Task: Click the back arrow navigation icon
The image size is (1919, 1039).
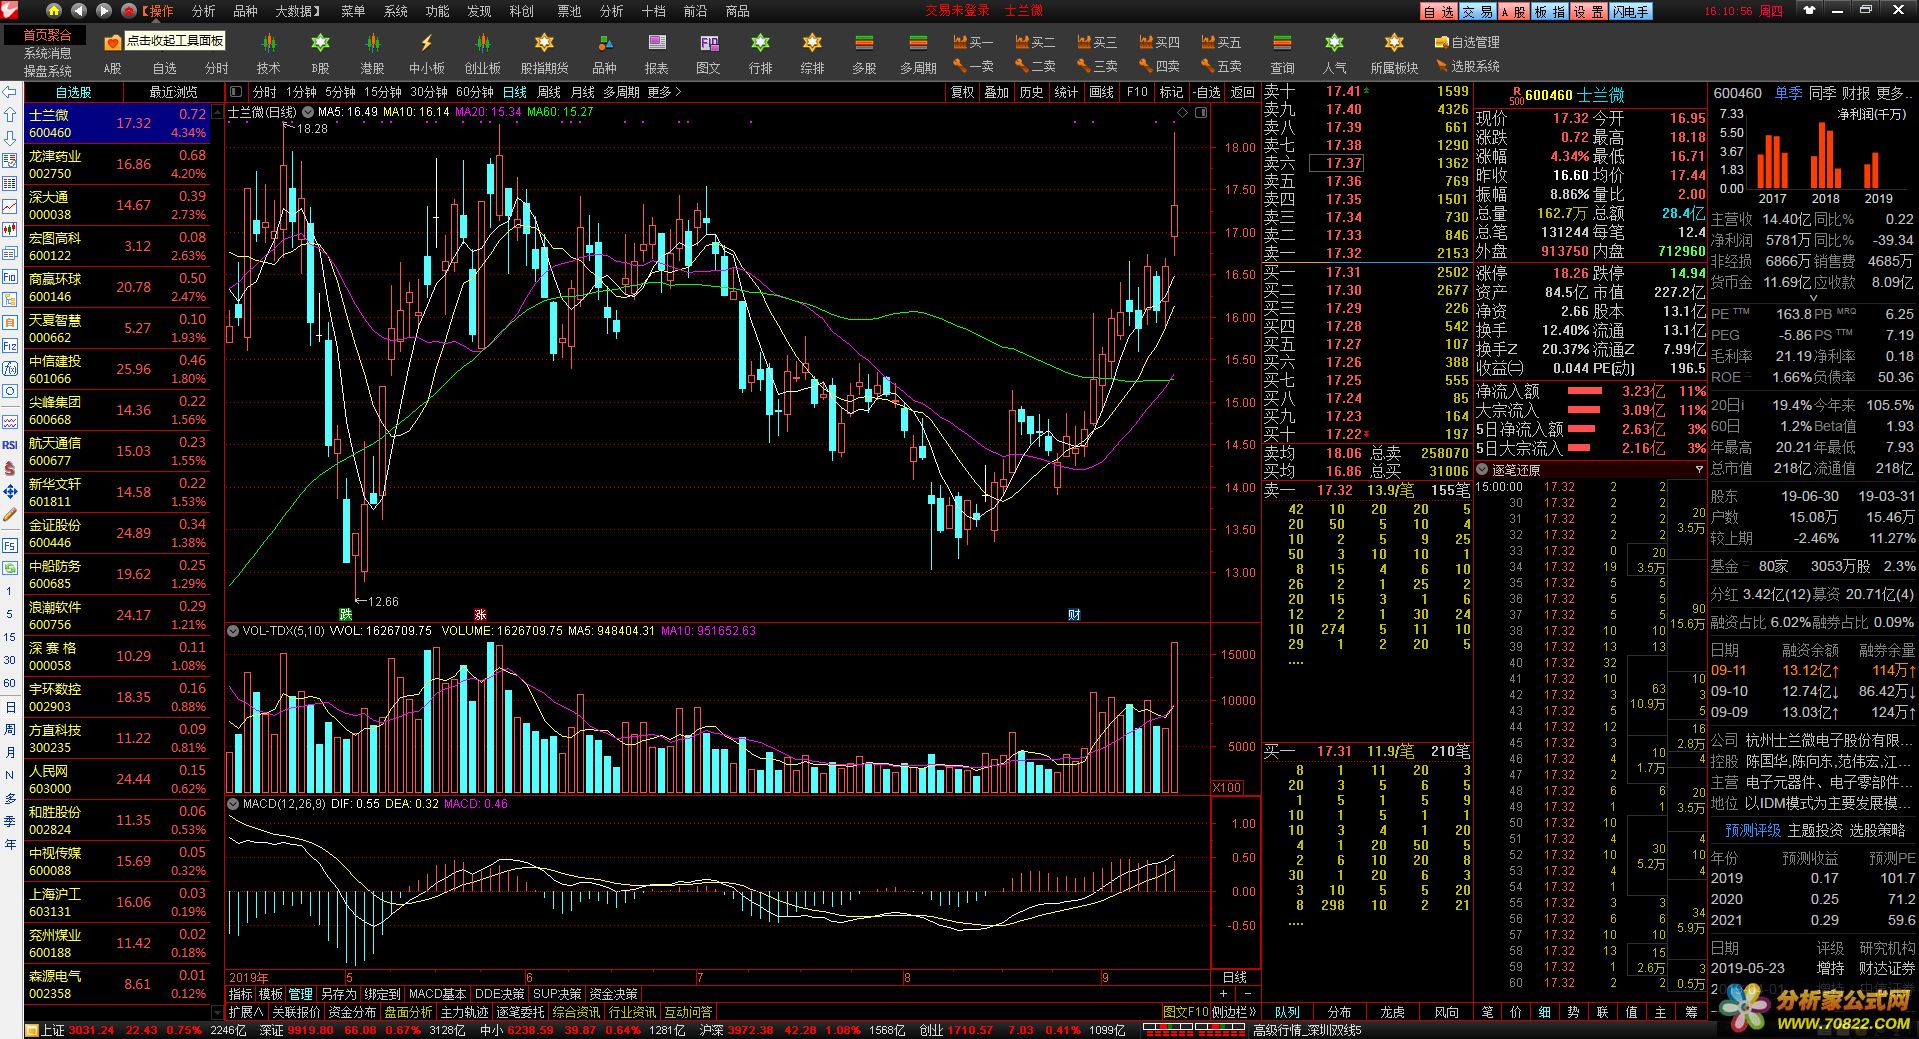Action: point(79,11)
